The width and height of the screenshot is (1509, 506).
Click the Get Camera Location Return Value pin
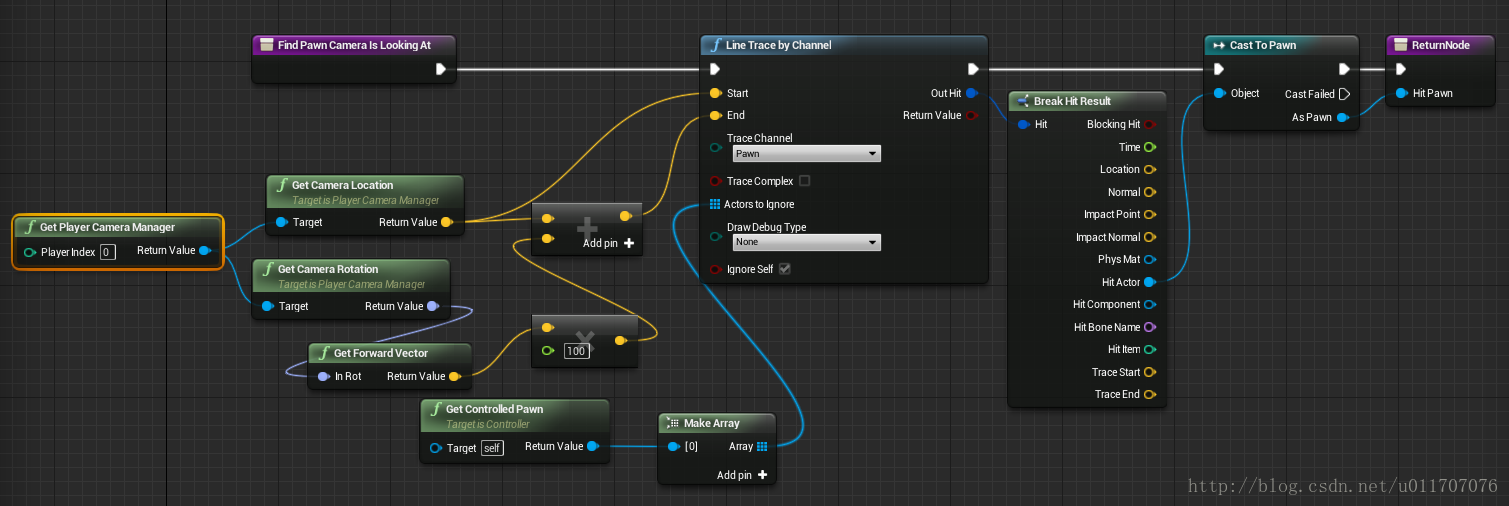(x=446, y=222)
